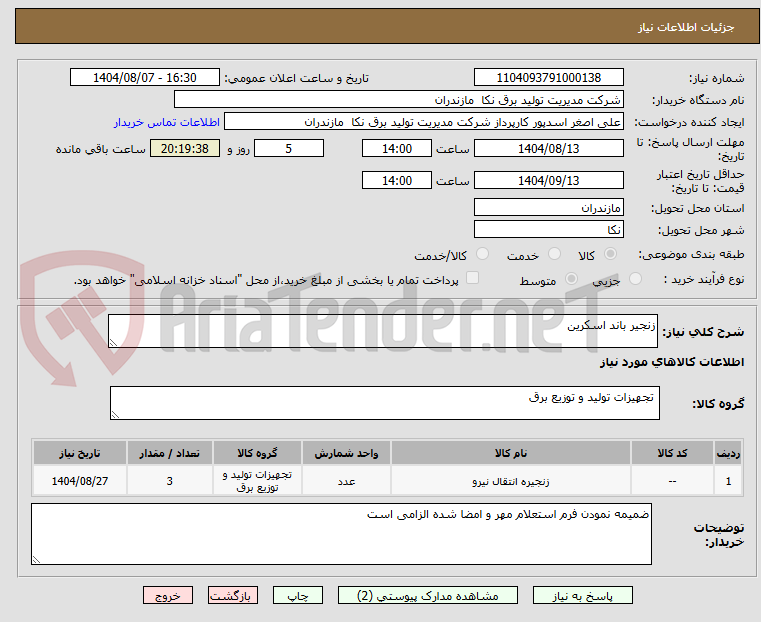
Task: Select the کالا radio button
Action: pyautogui.click(x=610, y=254)
